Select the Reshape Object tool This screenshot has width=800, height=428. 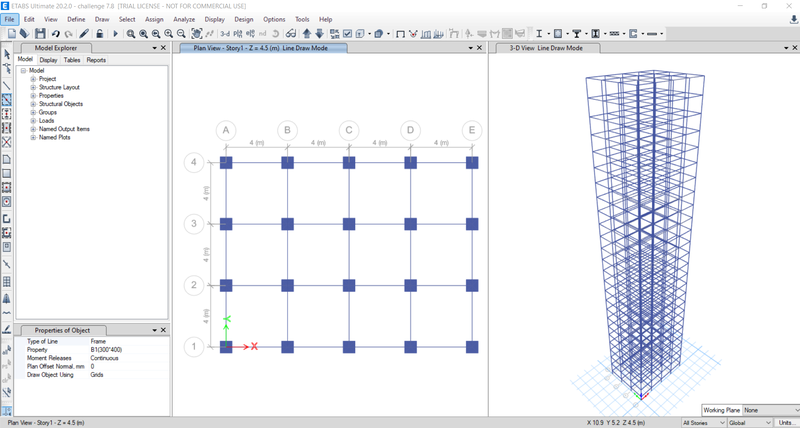(x=7, y=68)
